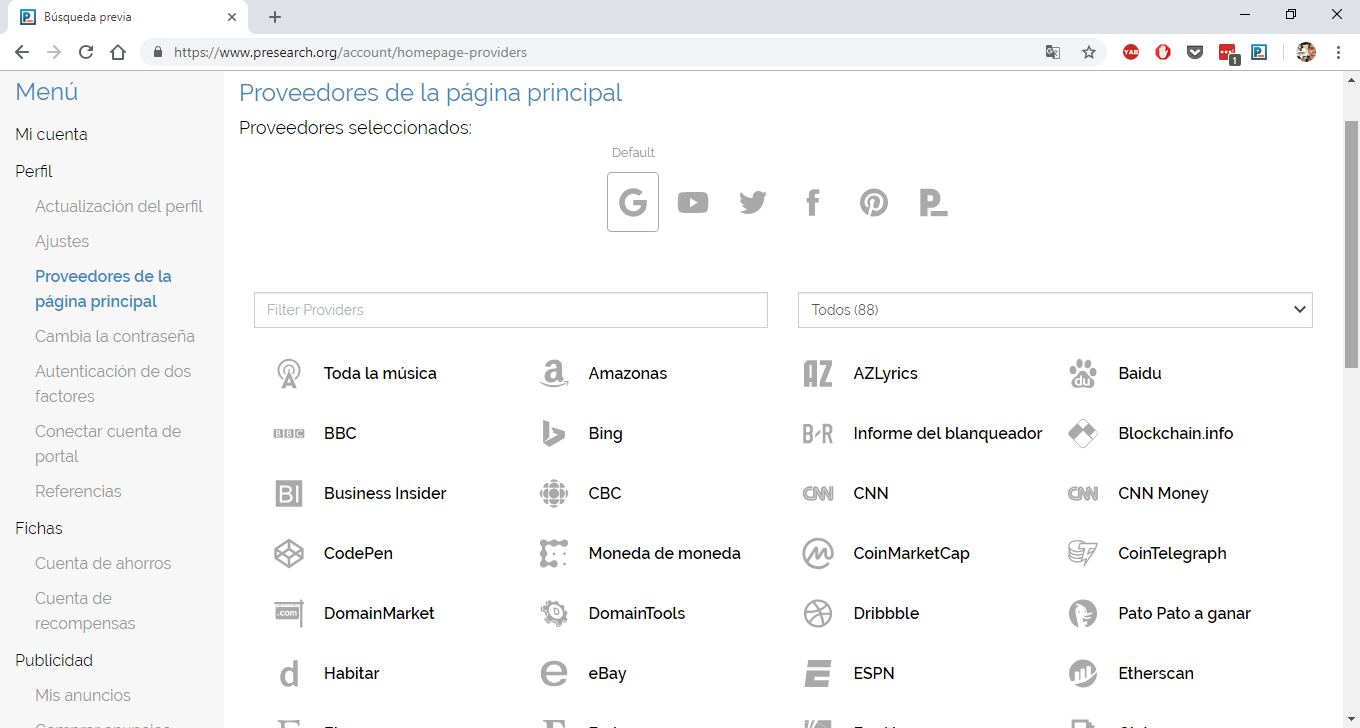
Task: Open the Todos (88) category dropdown
Action: [x=1055, y=310]
